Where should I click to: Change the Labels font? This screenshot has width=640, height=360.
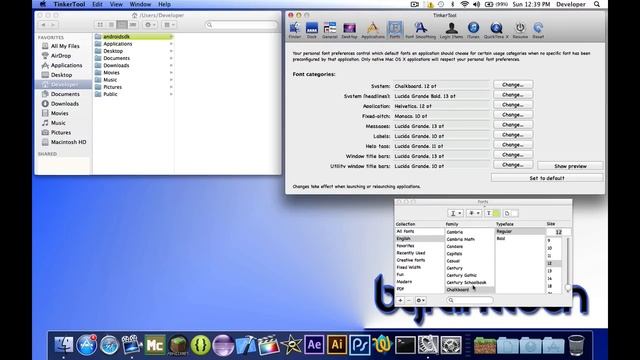point(513,135)
